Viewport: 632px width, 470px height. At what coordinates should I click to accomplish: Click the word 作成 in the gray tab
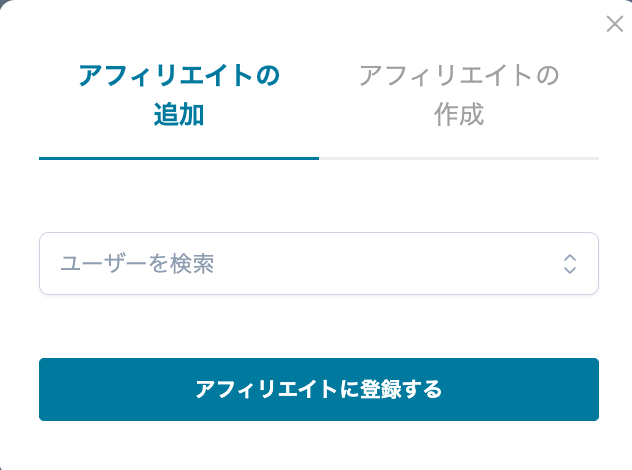pyautogui.click(x=459, y=115)
